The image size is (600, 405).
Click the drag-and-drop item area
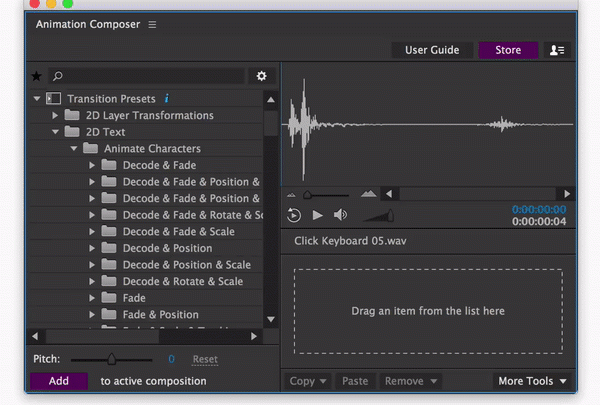[428, 311]
